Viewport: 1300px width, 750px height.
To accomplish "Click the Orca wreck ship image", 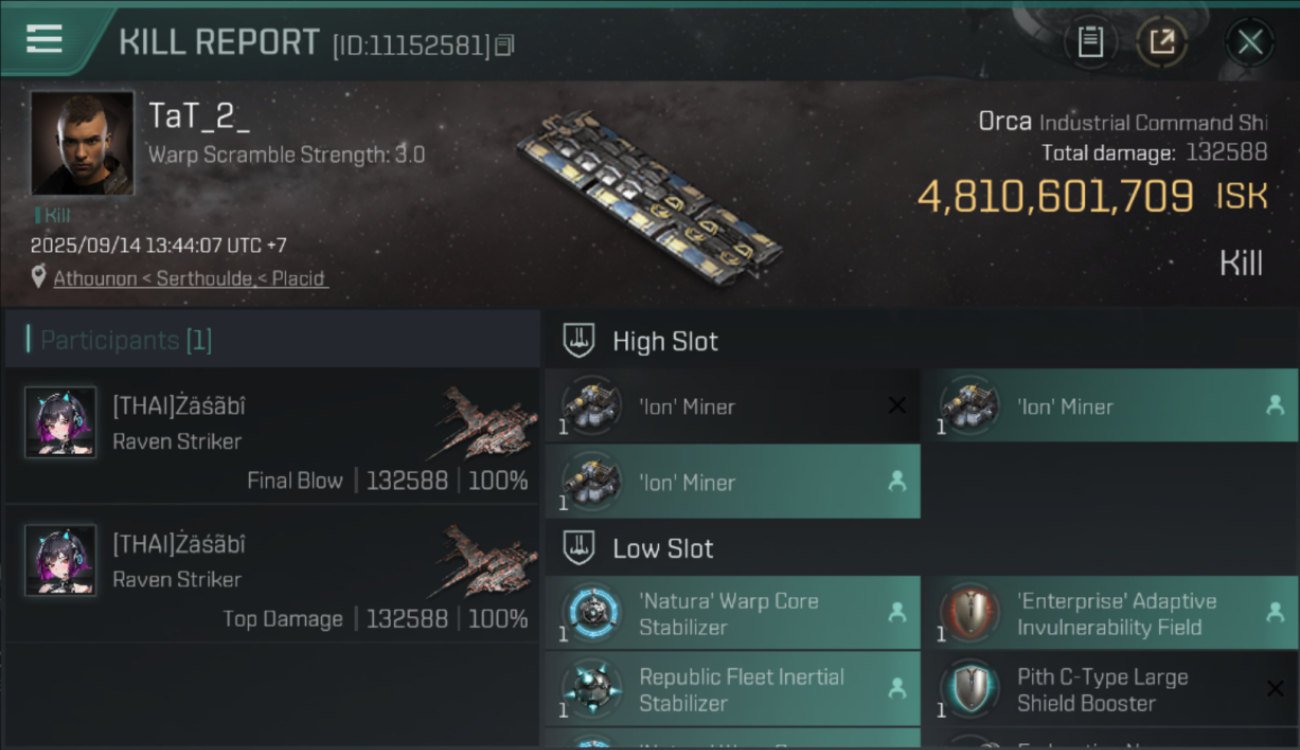I will [x=648, y=197].
